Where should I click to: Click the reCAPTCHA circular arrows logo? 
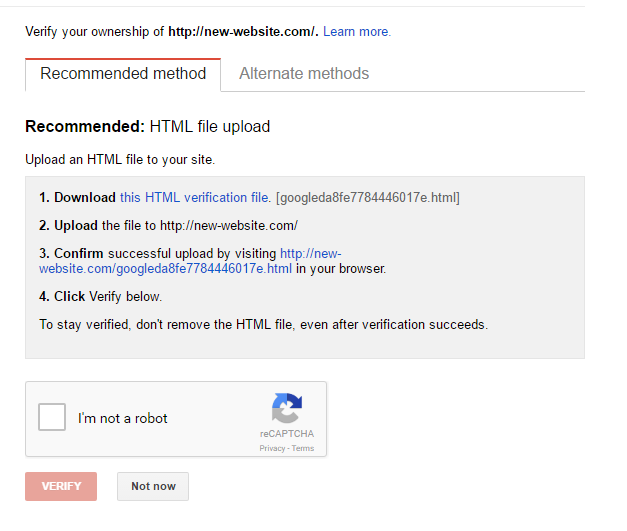point(287,408)
